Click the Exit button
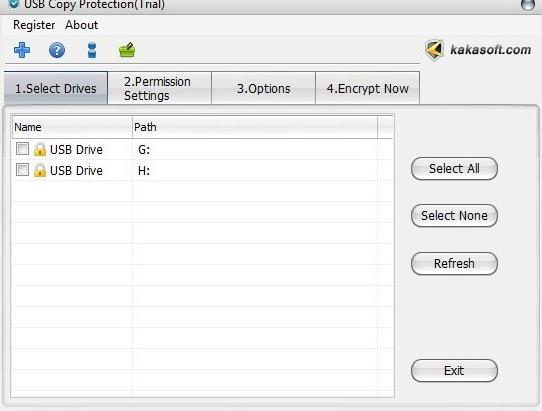The image size is (542, 411). 454,371
